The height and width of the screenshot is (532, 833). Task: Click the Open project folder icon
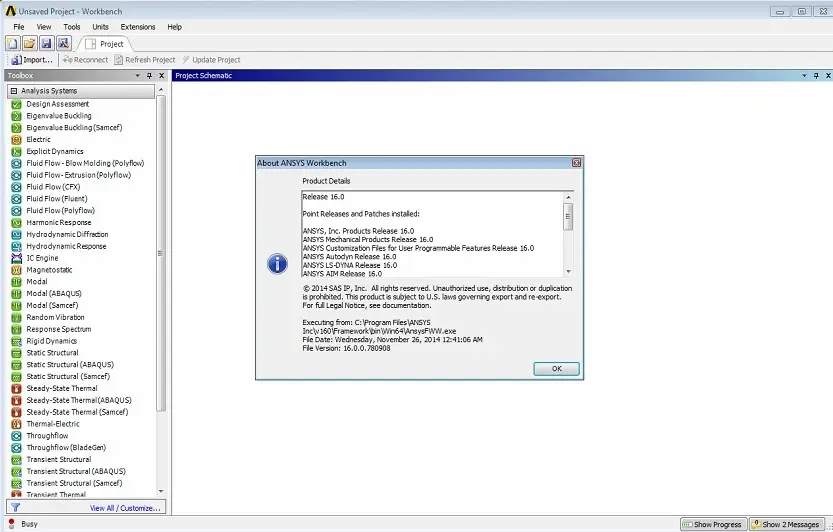(30, 44)
